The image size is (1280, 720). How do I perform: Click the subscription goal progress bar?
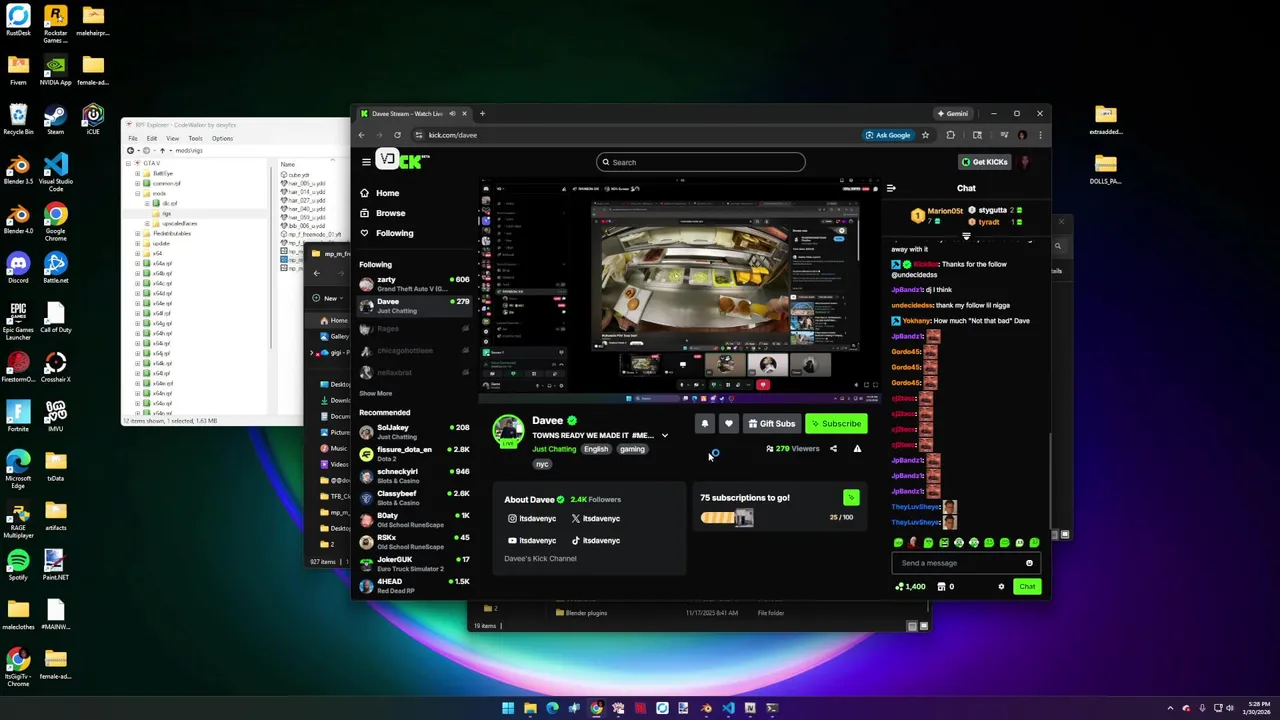click(x=727, y=517)
